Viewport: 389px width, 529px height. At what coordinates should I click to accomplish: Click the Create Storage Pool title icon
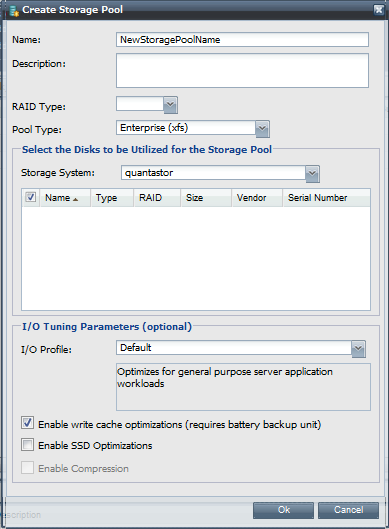tap(14, 10)
